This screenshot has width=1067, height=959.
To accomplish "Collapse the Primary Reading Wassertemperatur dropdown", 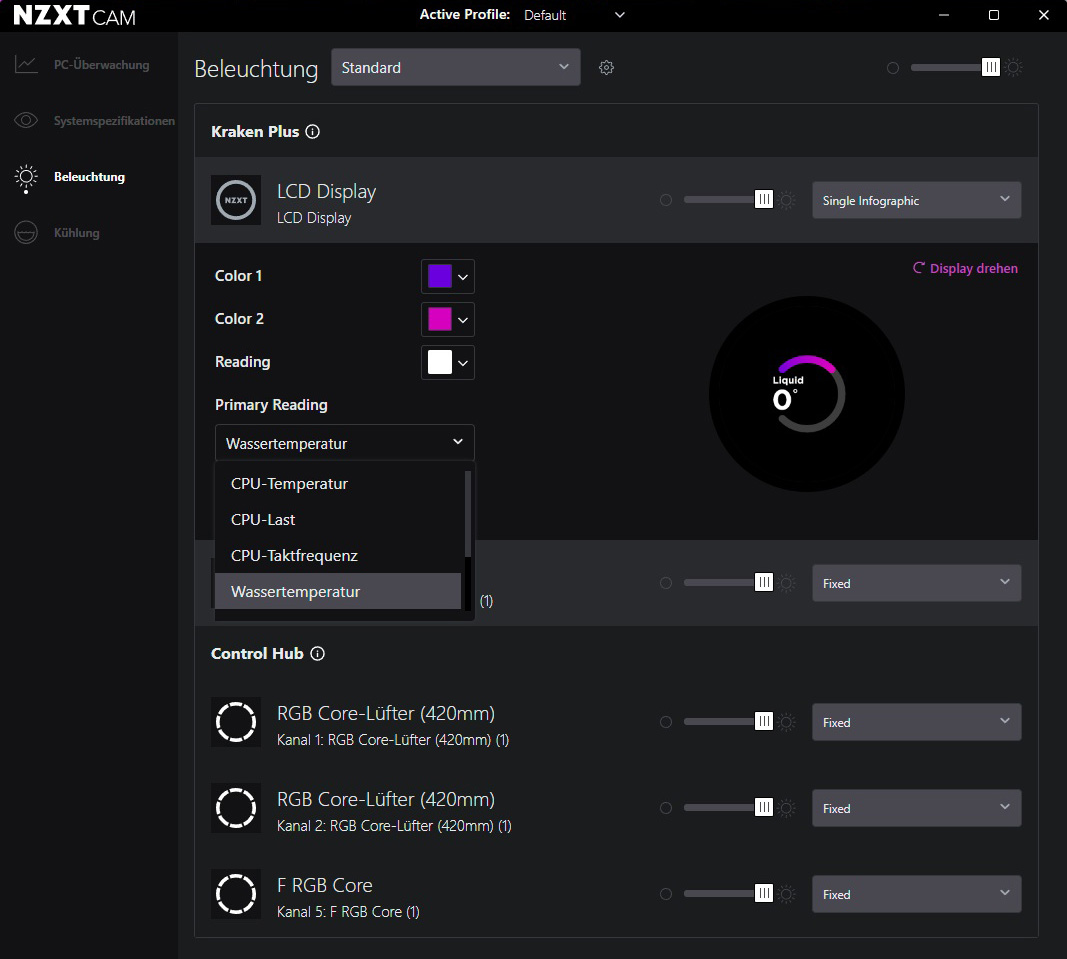I will tap(344, 443).
